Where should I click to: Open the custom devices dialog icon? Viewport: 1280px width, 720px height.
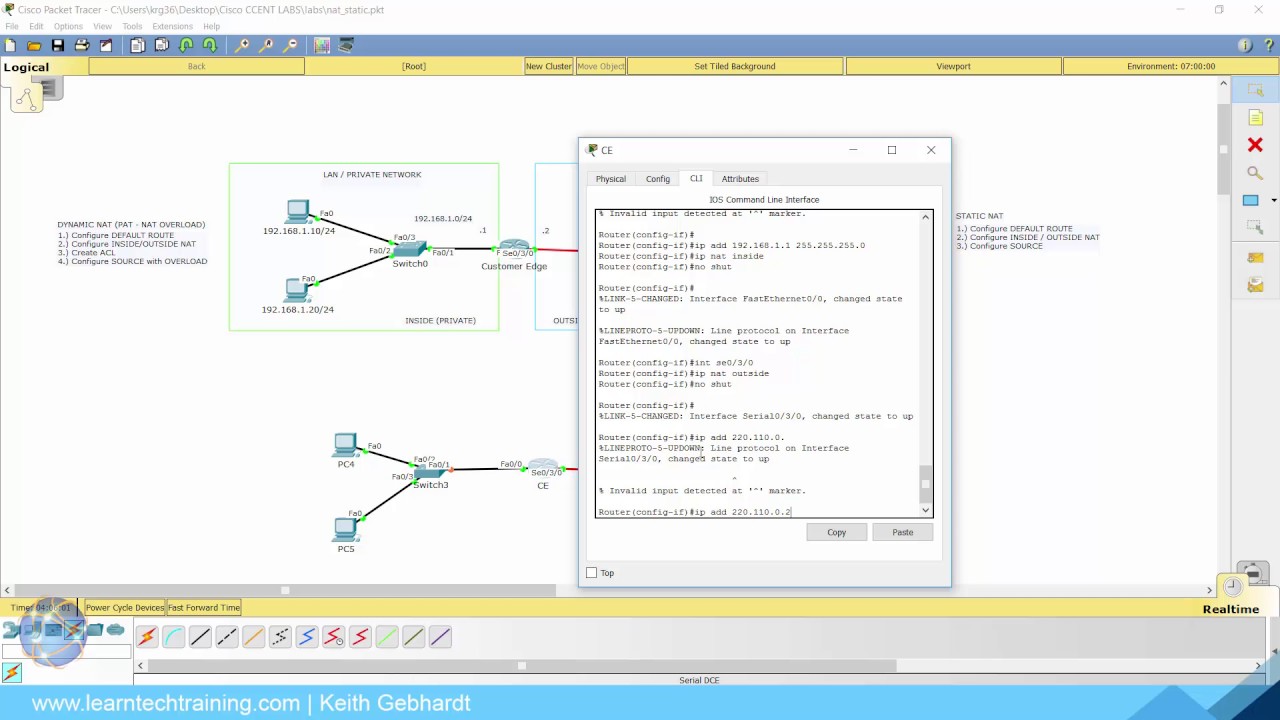pos(346,45)
